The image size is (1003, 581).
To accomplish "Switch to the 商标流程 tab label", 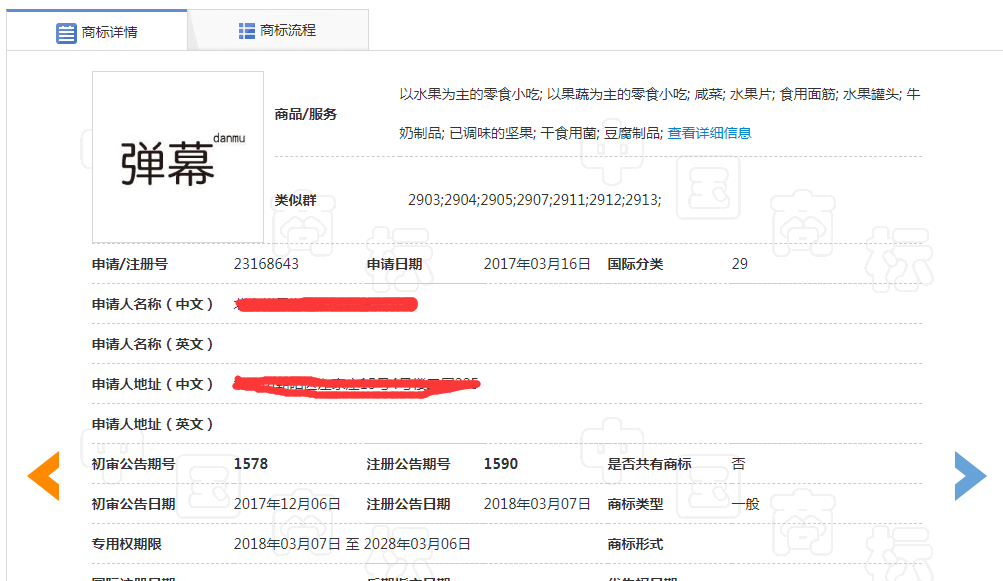I will [x=288, y=31].
